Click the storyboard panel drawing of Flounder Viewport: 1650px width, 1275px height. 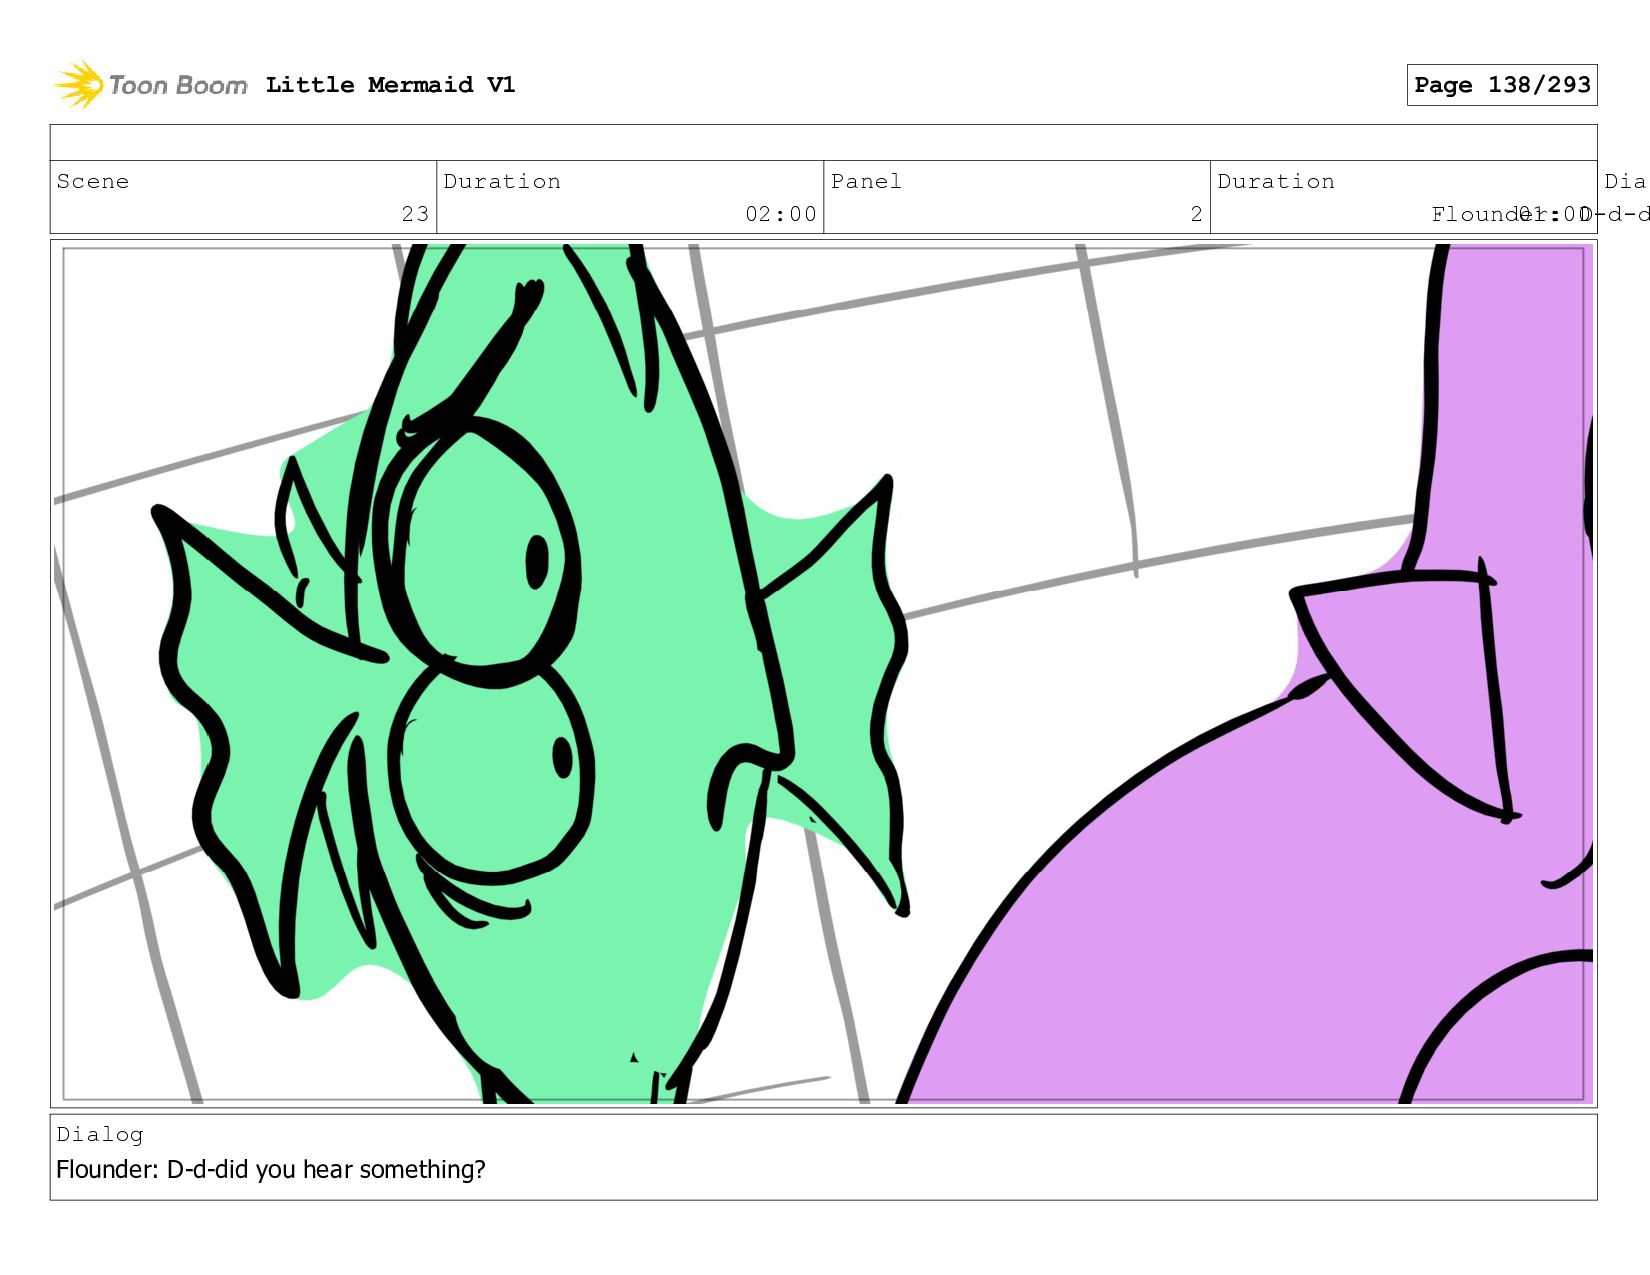click(824, 674)
